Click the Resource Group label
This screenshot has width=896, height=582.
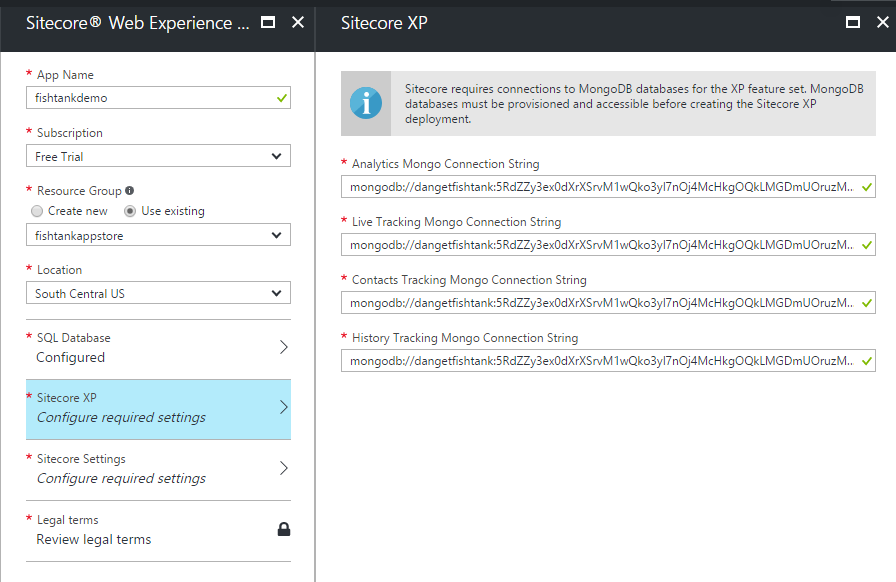click(79, 191)
